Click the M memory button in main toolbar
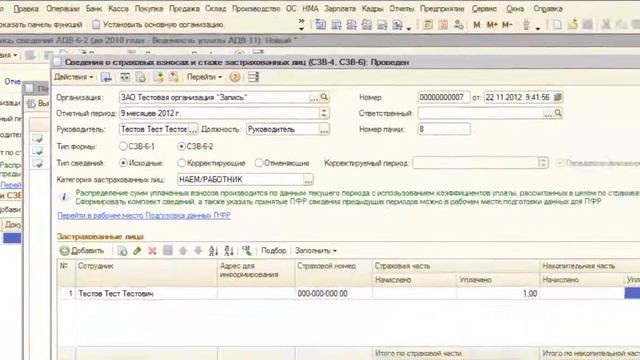The image size is (640, 360). [x=476, y=25]
